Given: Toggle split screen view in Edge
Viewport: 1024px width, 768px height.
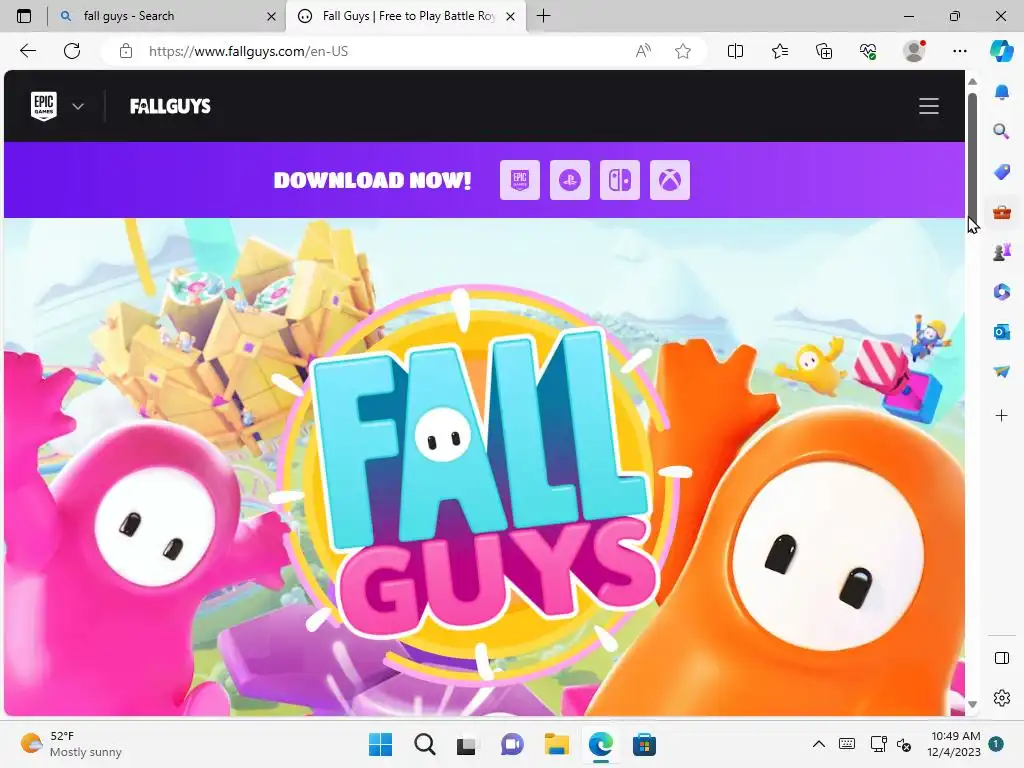Looking at the screenshot, I should tap(735, 51).
